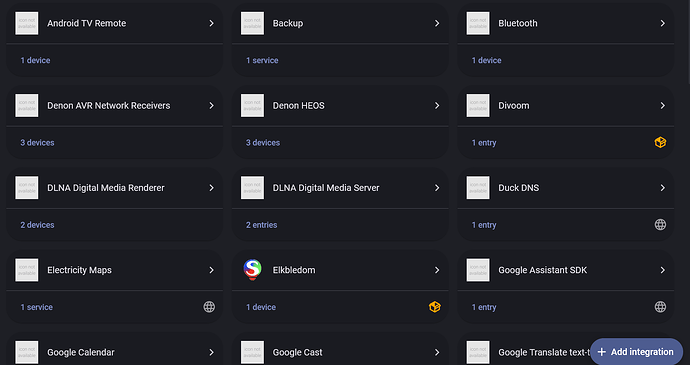Viewport: 690px width, 365px height.
Task: Click the DLNA Digital Media Renderer icon
Action: coord(27,188)
